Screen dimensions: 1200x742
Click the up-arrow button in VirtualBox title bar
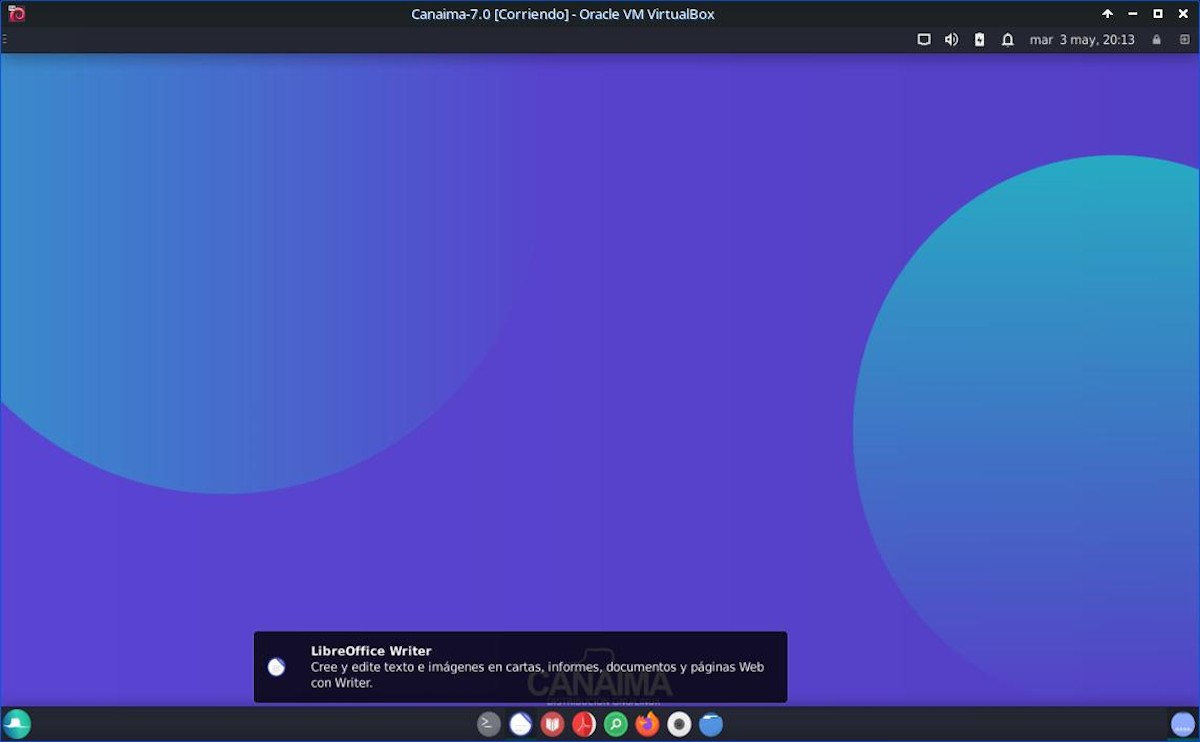tap(1107, 14)
